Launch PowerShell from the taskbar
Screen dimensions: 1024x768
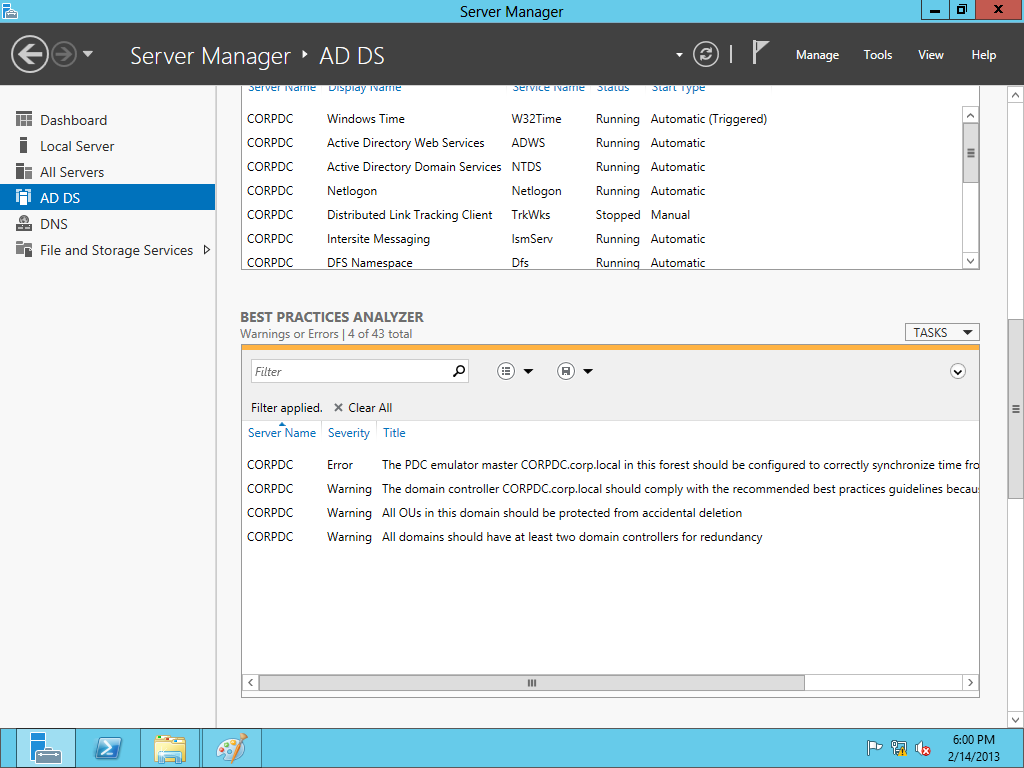pyautogui.click(x=108, y=748)
